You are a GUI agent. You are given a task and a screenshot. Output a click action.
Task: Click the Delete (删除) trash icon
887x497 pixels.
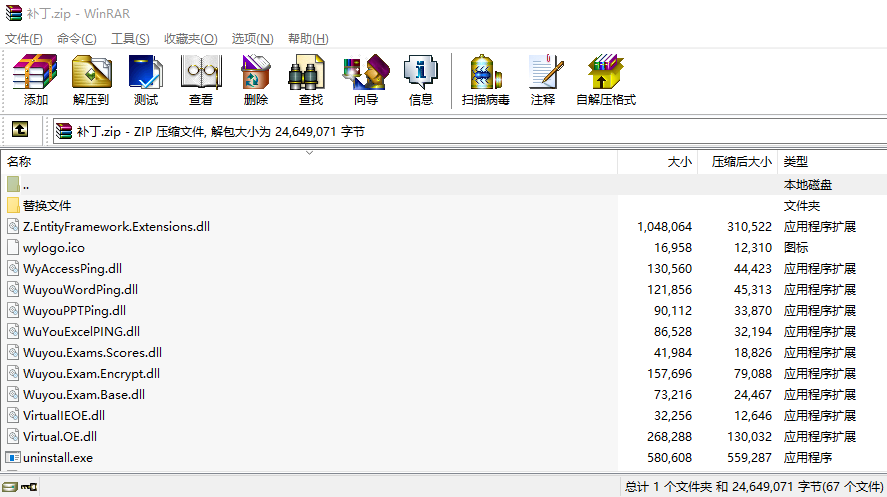coord(256,72)
